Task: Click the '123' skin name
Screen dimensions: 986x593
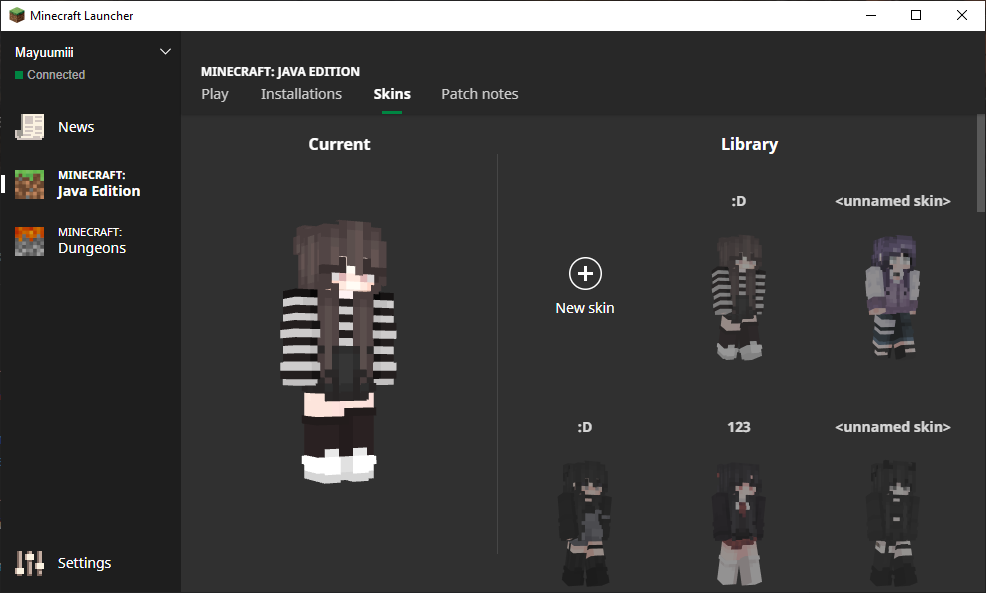Action: tap(739, 427)
